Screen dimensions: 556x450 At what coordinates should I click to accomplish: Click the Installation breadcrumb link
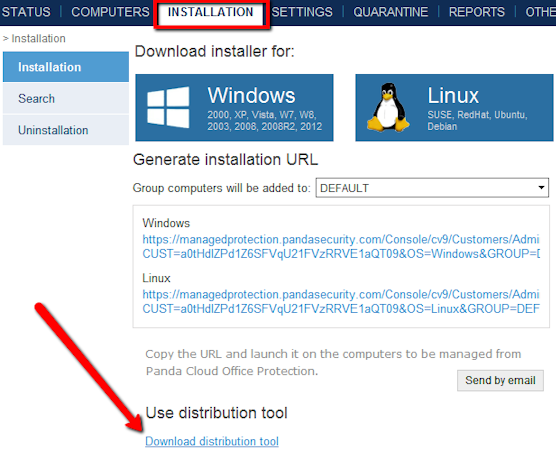pos(38,38)
